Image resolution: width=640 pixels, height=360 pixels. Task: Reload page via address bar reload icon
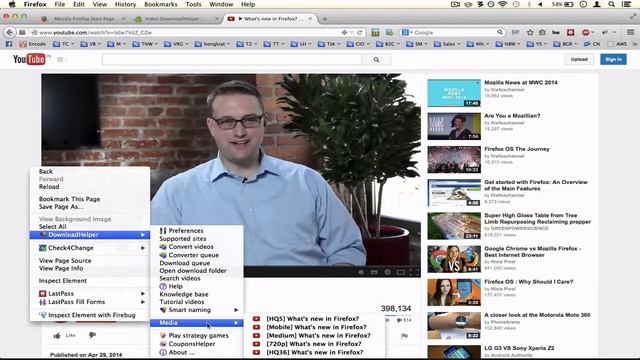tap(360, 32)
